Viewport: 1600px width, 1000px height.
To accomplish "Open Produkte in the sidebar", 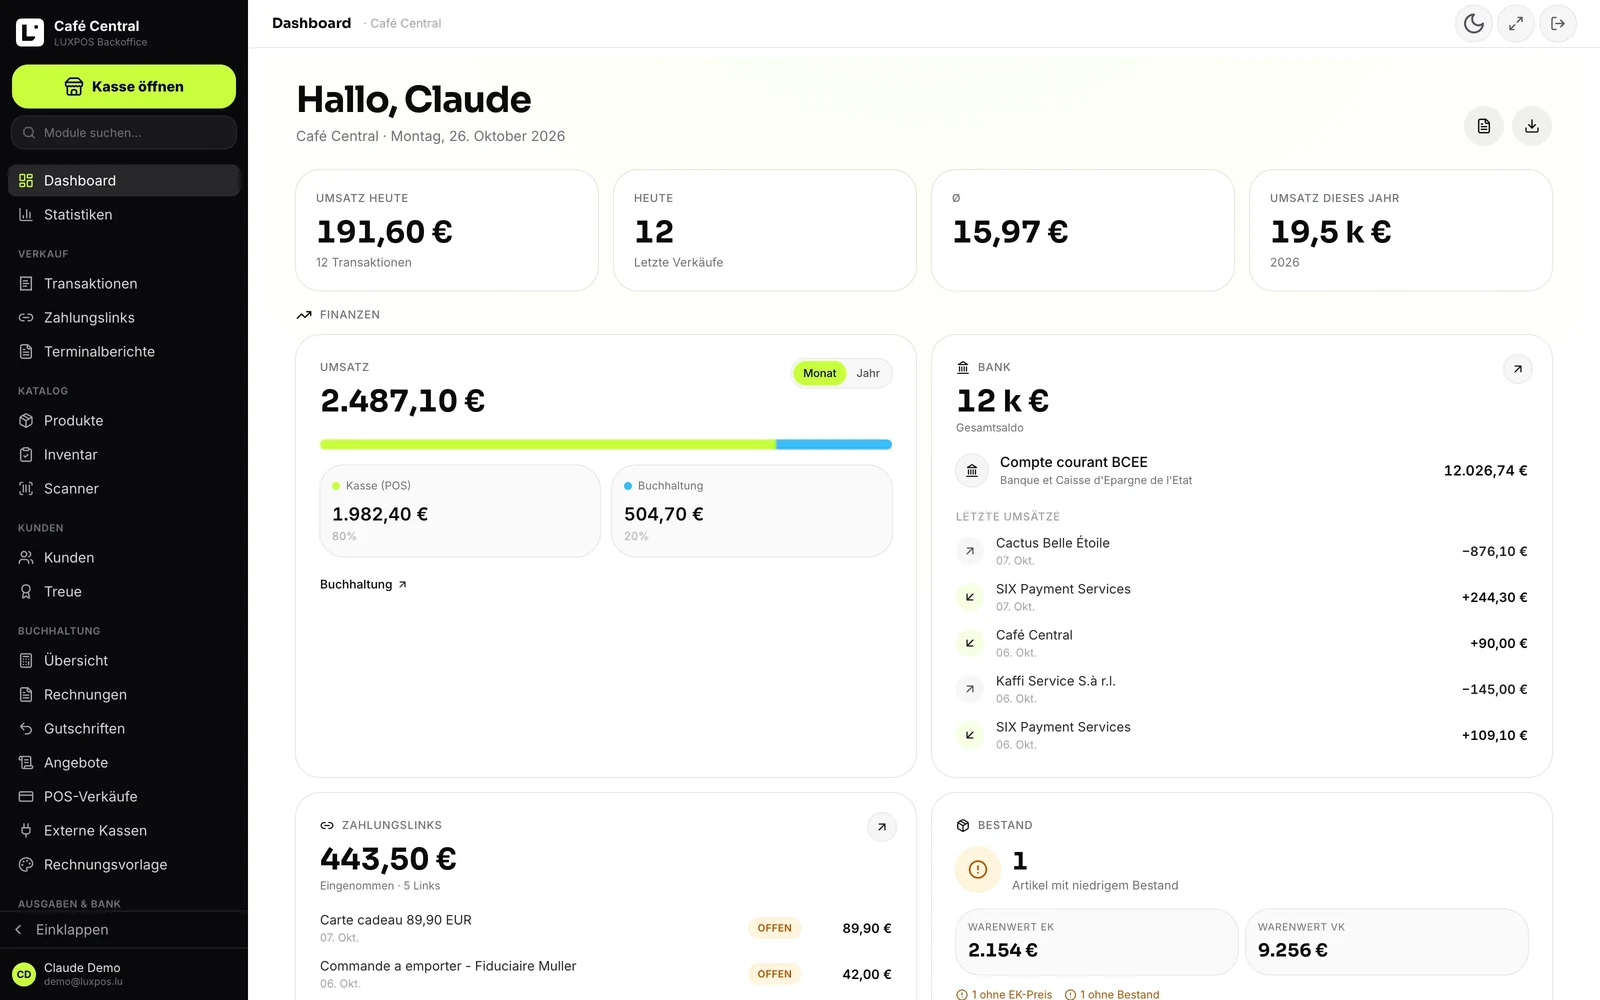I will click(x=124, y=421).
